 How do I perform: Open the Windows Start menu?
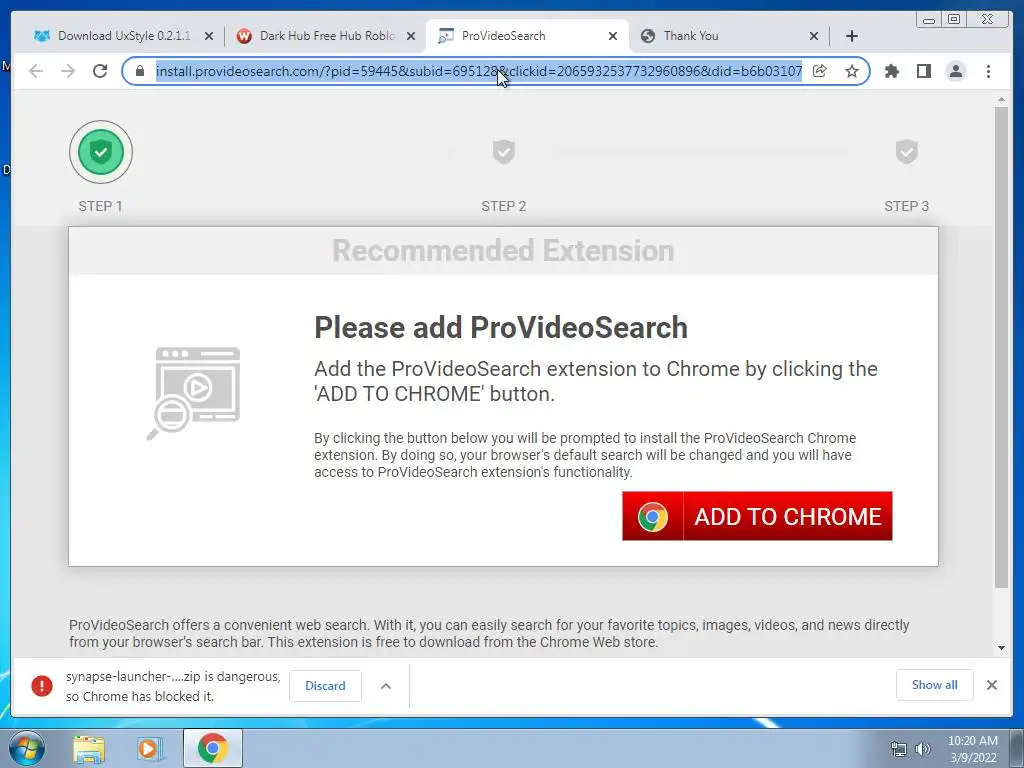coord(27,749)
